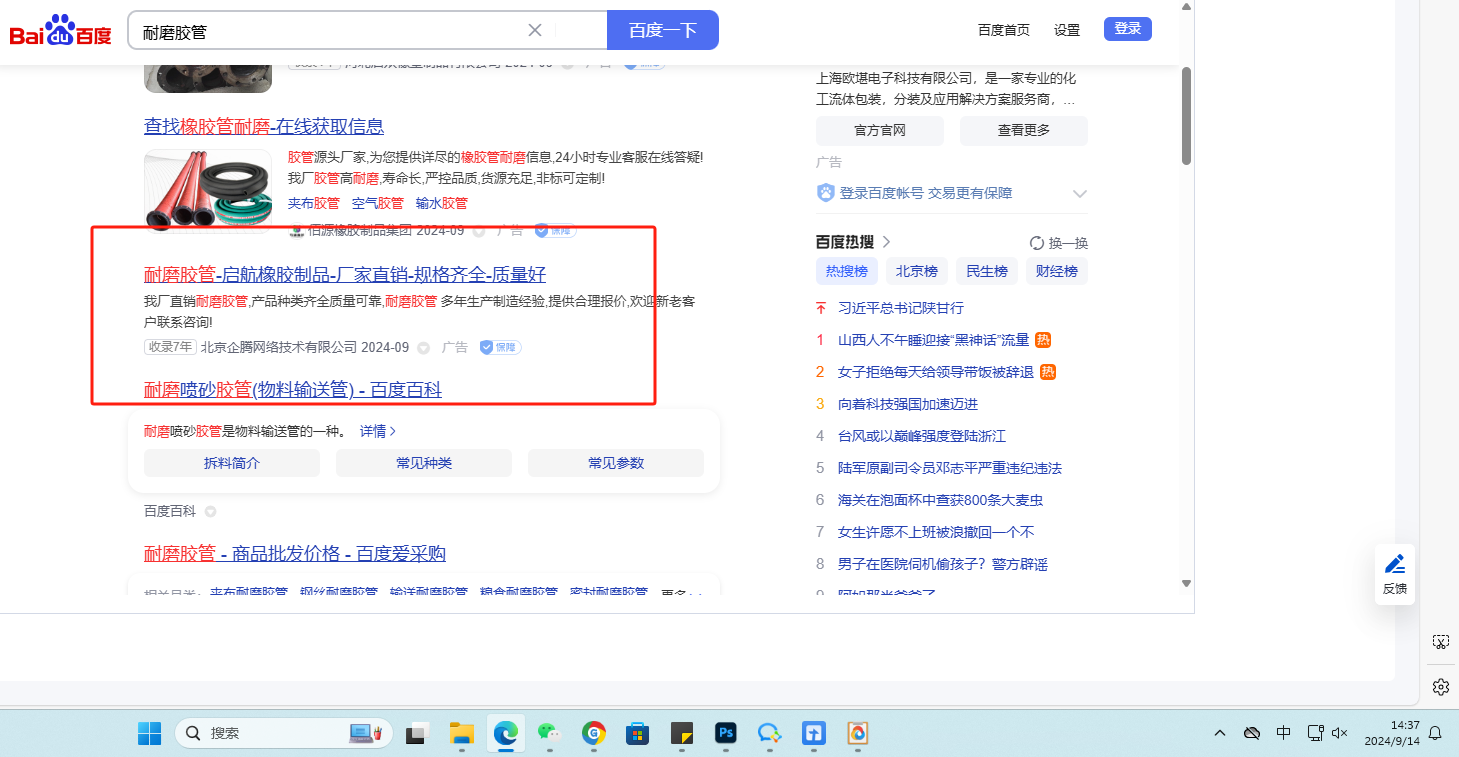This screenshot has width=1459, height=757.
Task: Show hidden icons in system tray
Action: coord(1220,733)
